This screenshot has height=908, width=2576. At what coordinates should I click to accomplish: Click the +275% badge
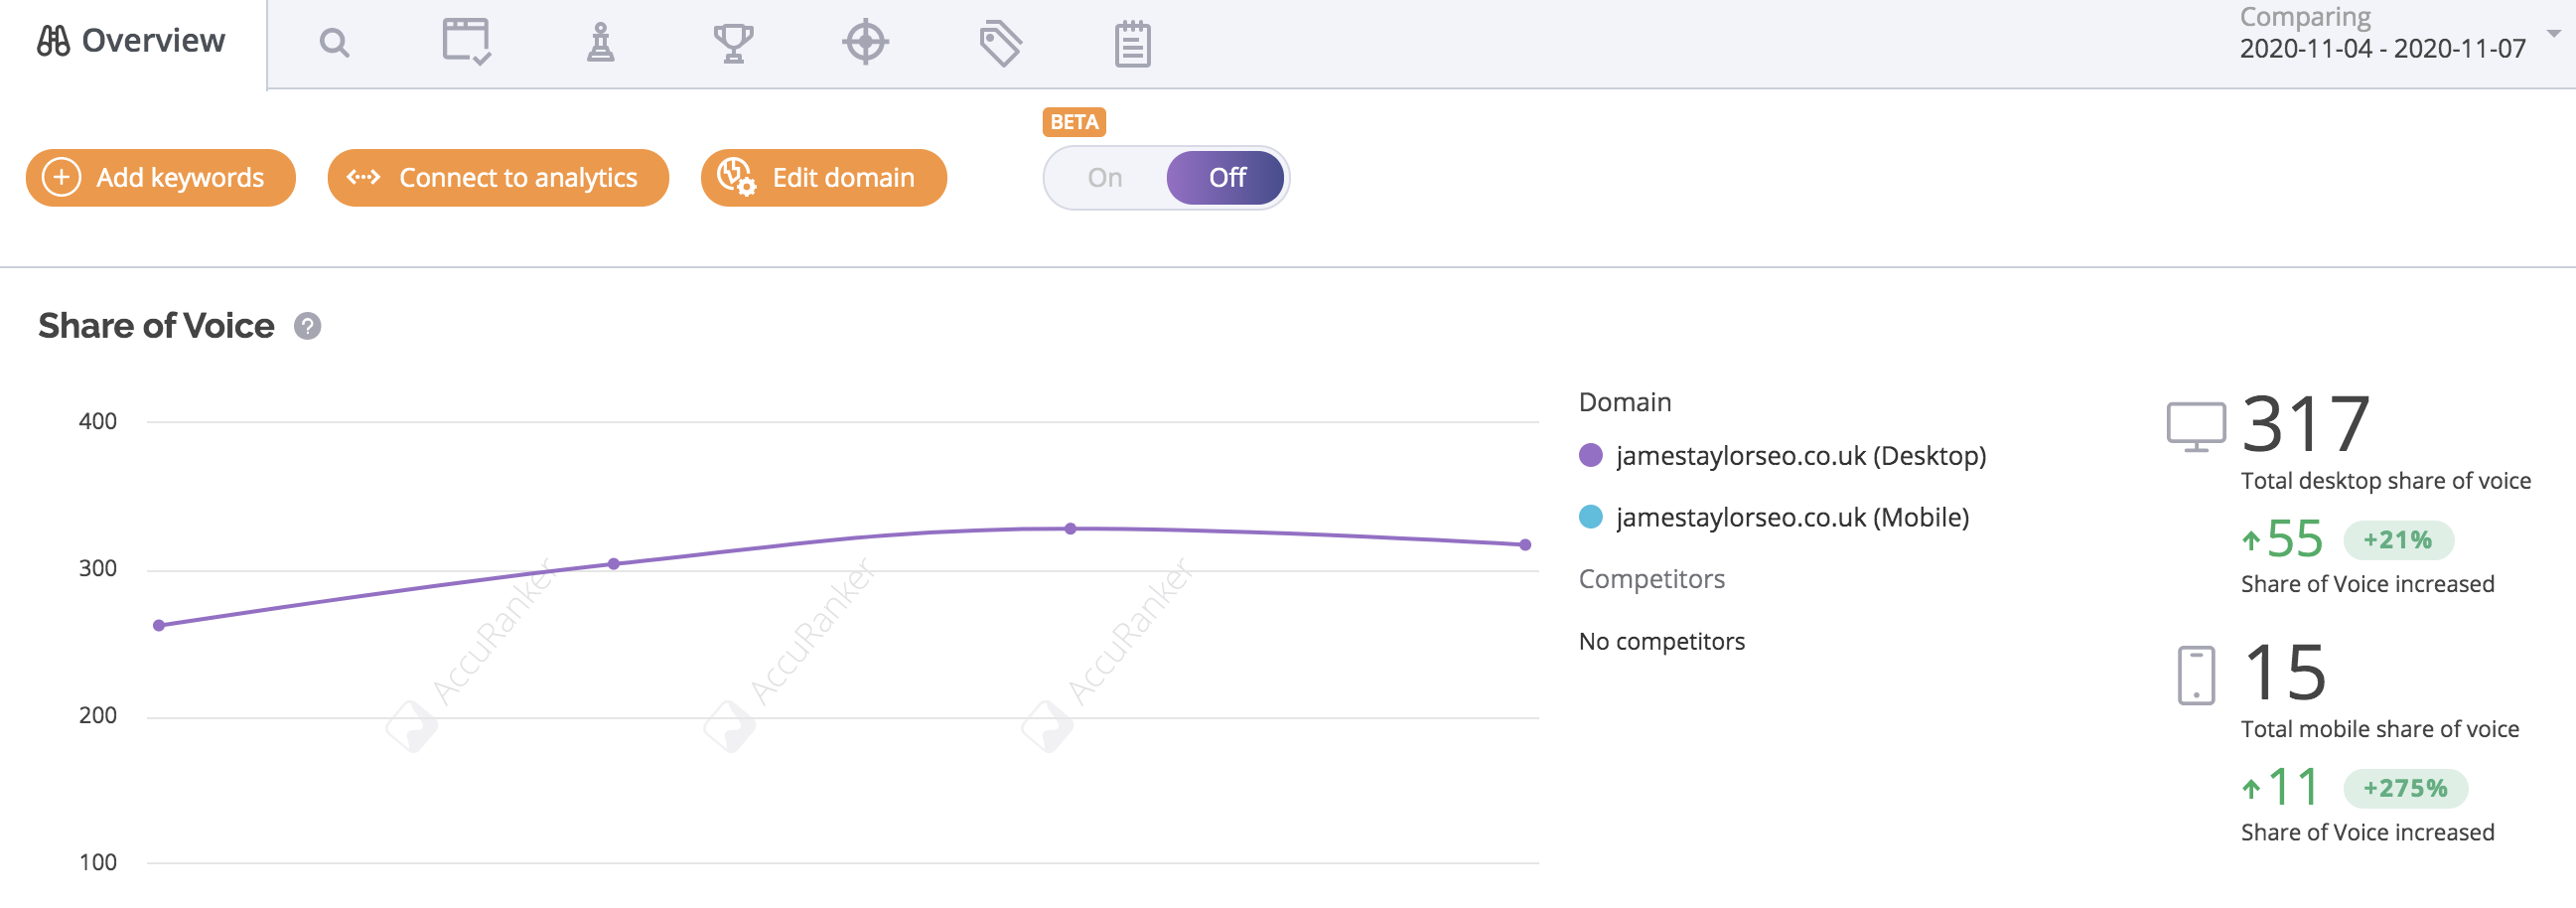coord(2405,789)
